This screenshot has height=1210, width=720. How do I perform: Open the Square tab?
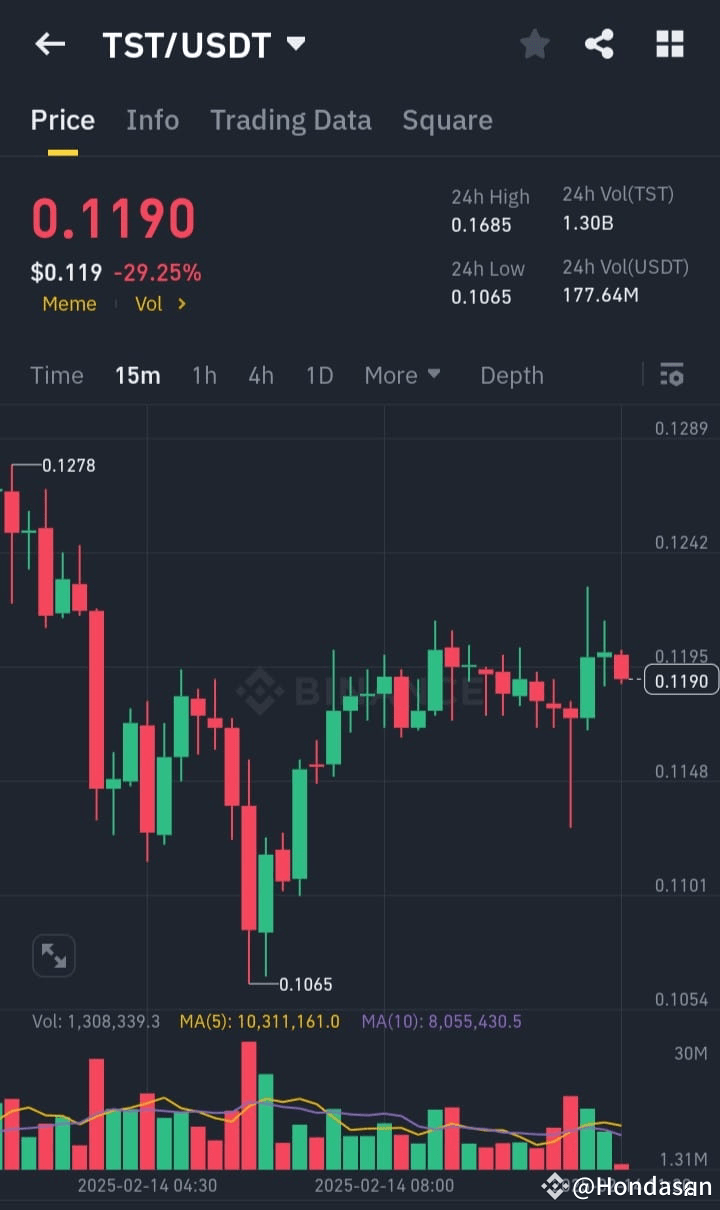(x=447, y=120)
